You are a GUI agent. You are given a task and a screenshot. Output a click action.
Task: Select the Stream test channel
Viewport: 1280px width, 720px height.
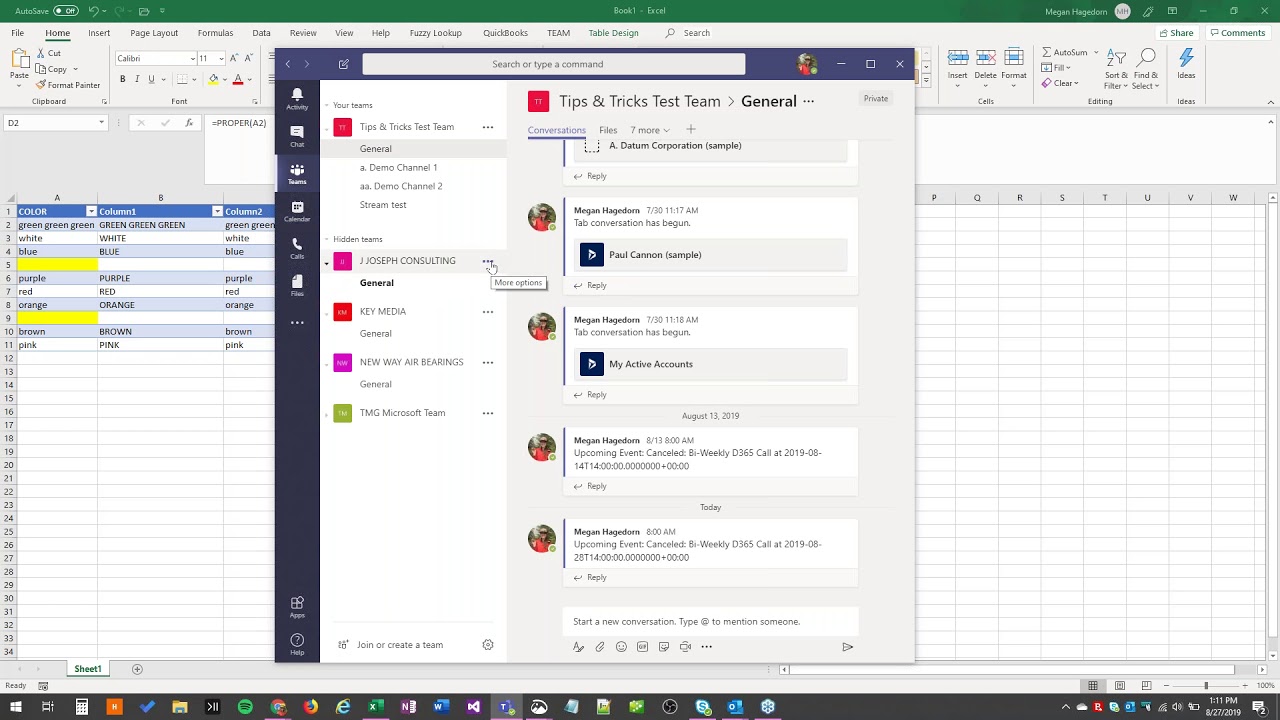[383, 205]
